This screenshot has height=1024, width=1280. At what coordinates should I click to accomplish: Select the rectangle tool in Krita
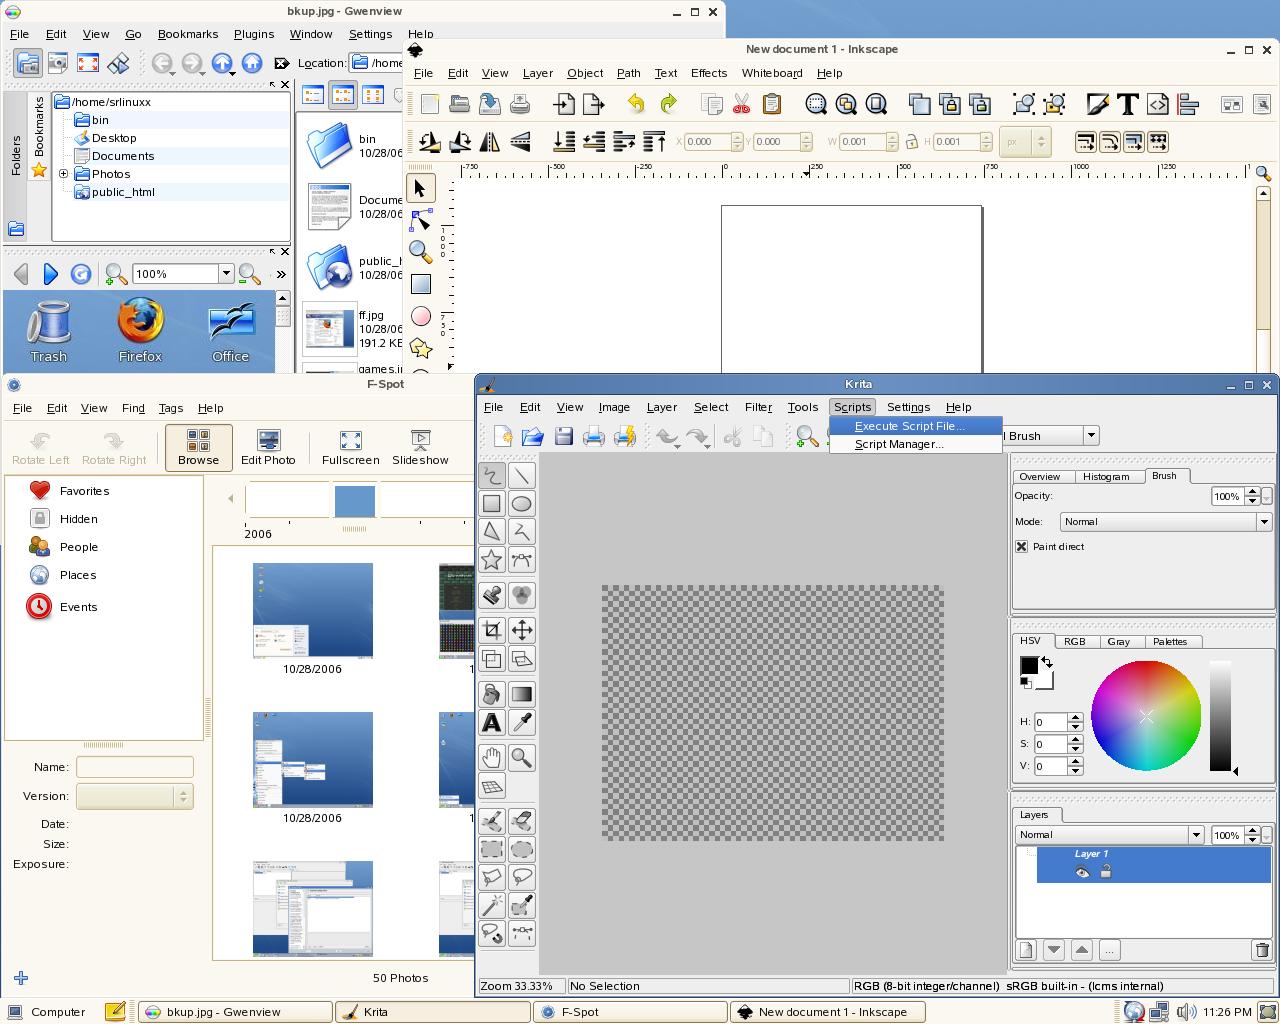point(492,503)
